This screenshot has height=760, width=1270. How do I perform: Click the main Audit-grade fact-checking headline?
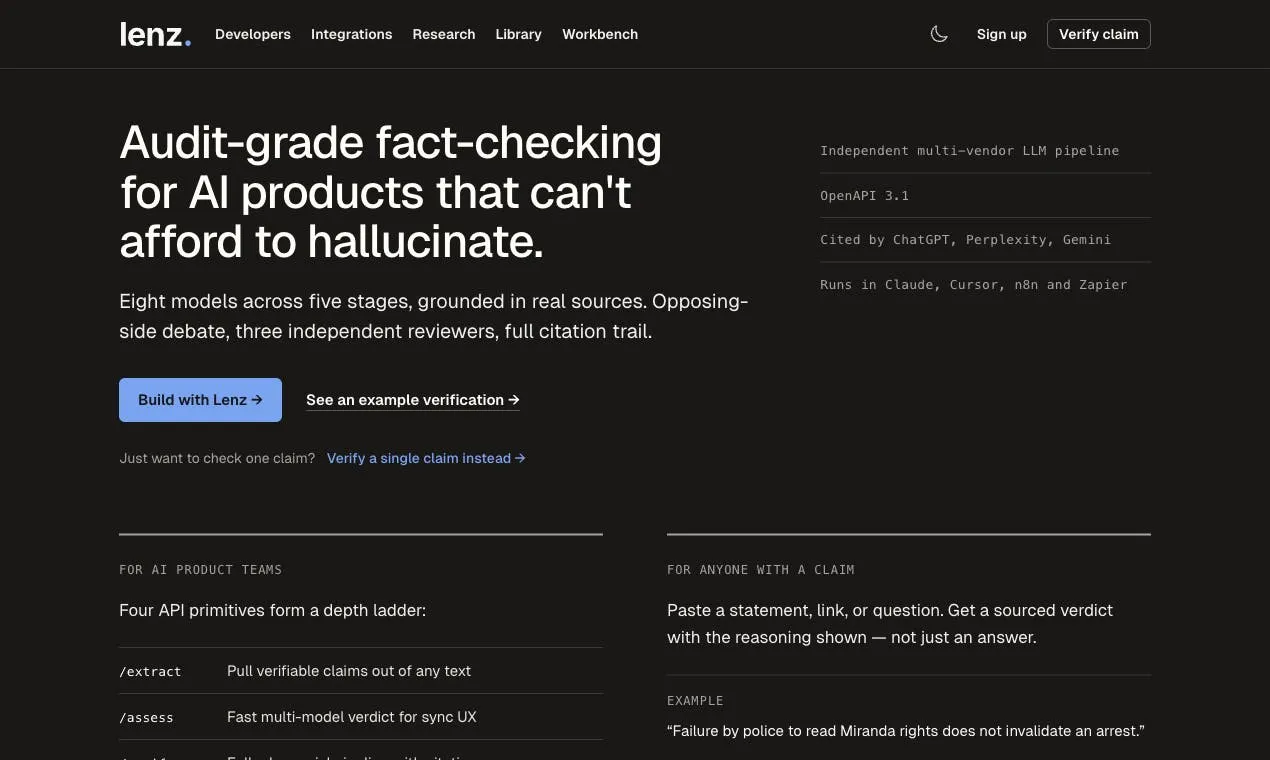(x=390, y=192)
